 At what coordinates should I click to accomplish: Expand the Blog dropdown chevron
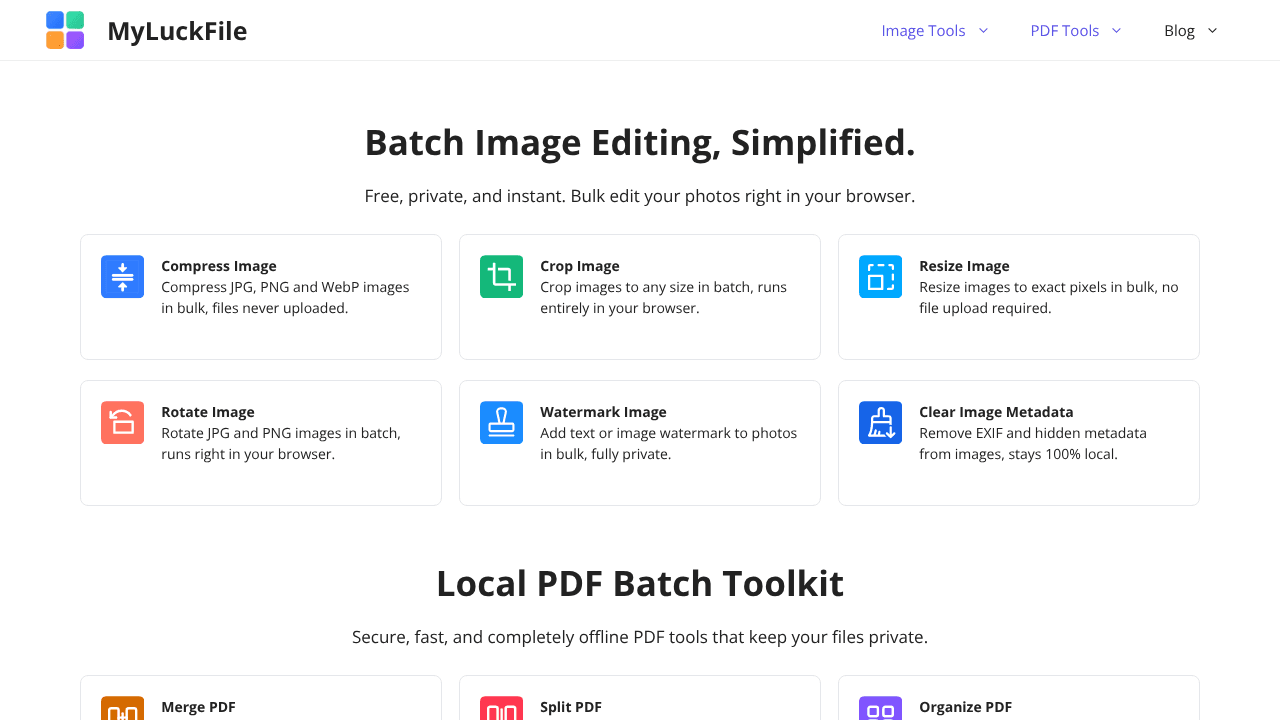pyautogui.click(x=1212, y=30)
